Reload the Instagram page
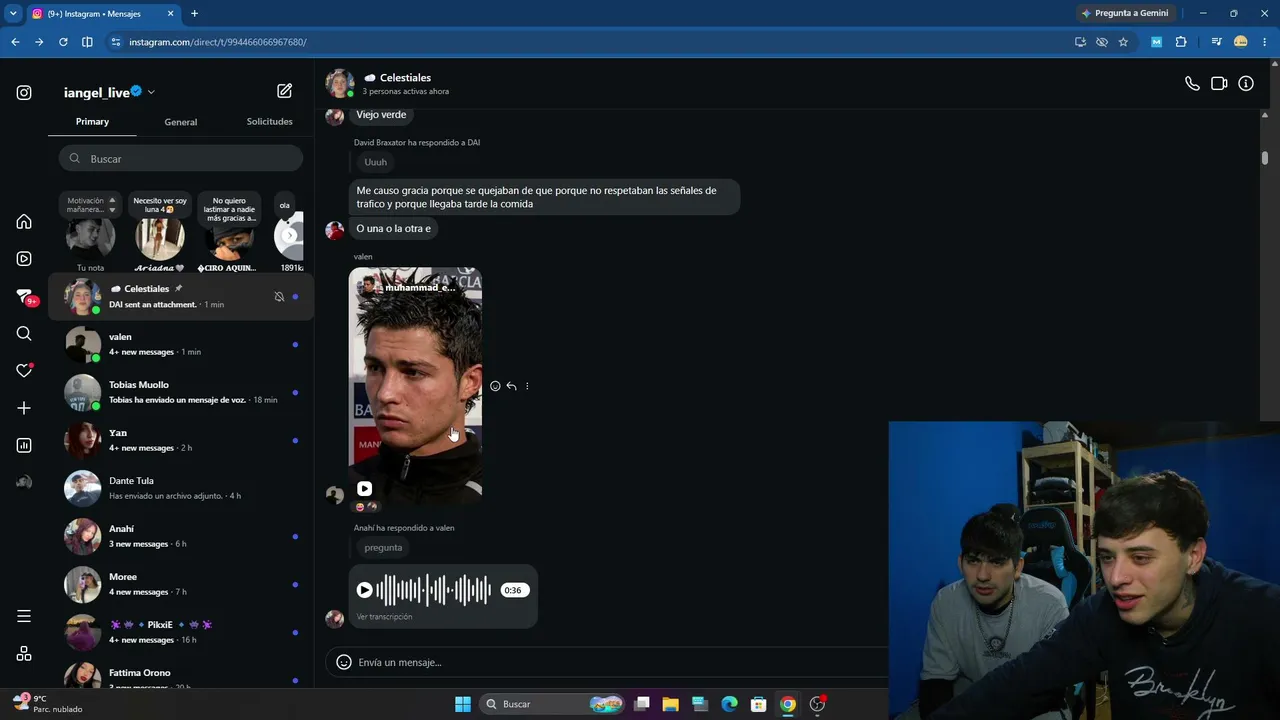Viewport: 1280px width, 720px height. (x=63, y=42)
